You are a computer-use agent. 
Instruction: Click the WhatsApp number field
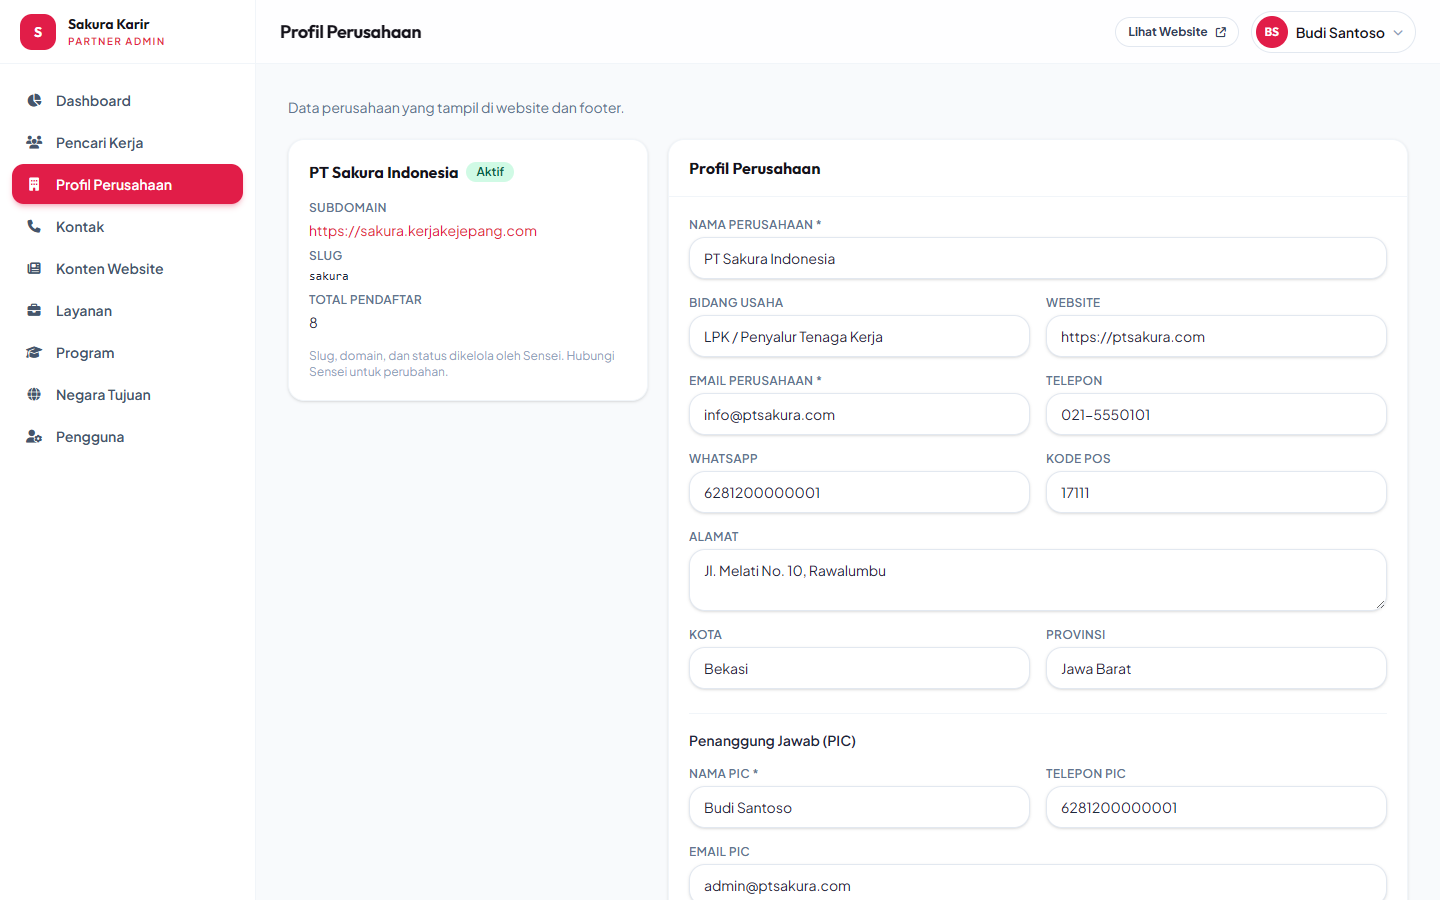tap(859, 492)
